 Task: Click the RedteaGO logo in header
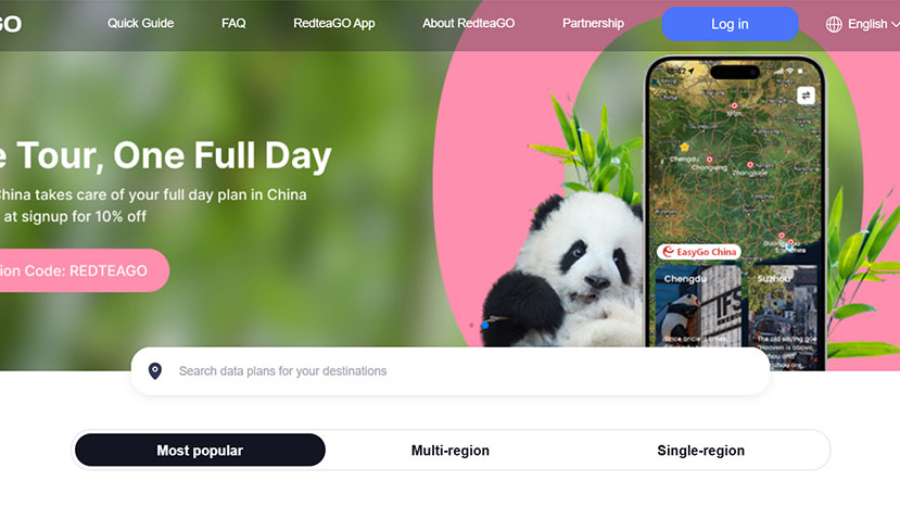pos(10,24)
